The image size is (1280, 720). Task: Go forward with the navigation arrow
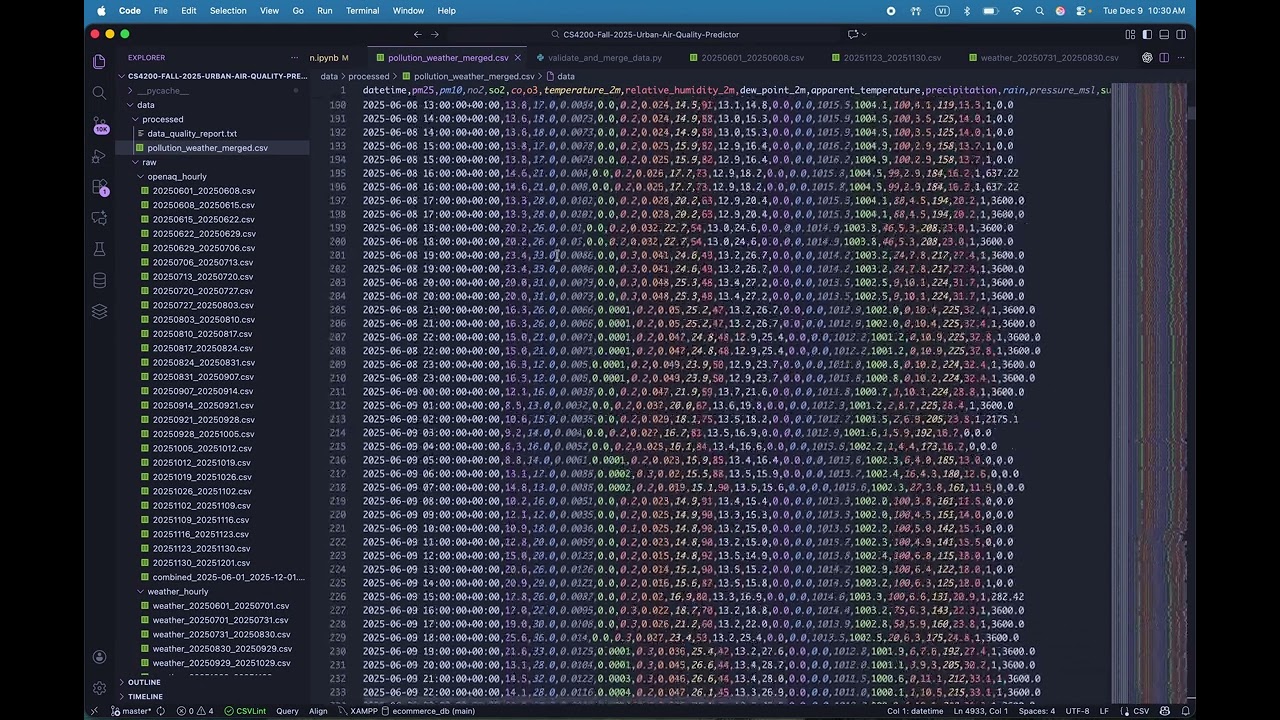point(434,34)
